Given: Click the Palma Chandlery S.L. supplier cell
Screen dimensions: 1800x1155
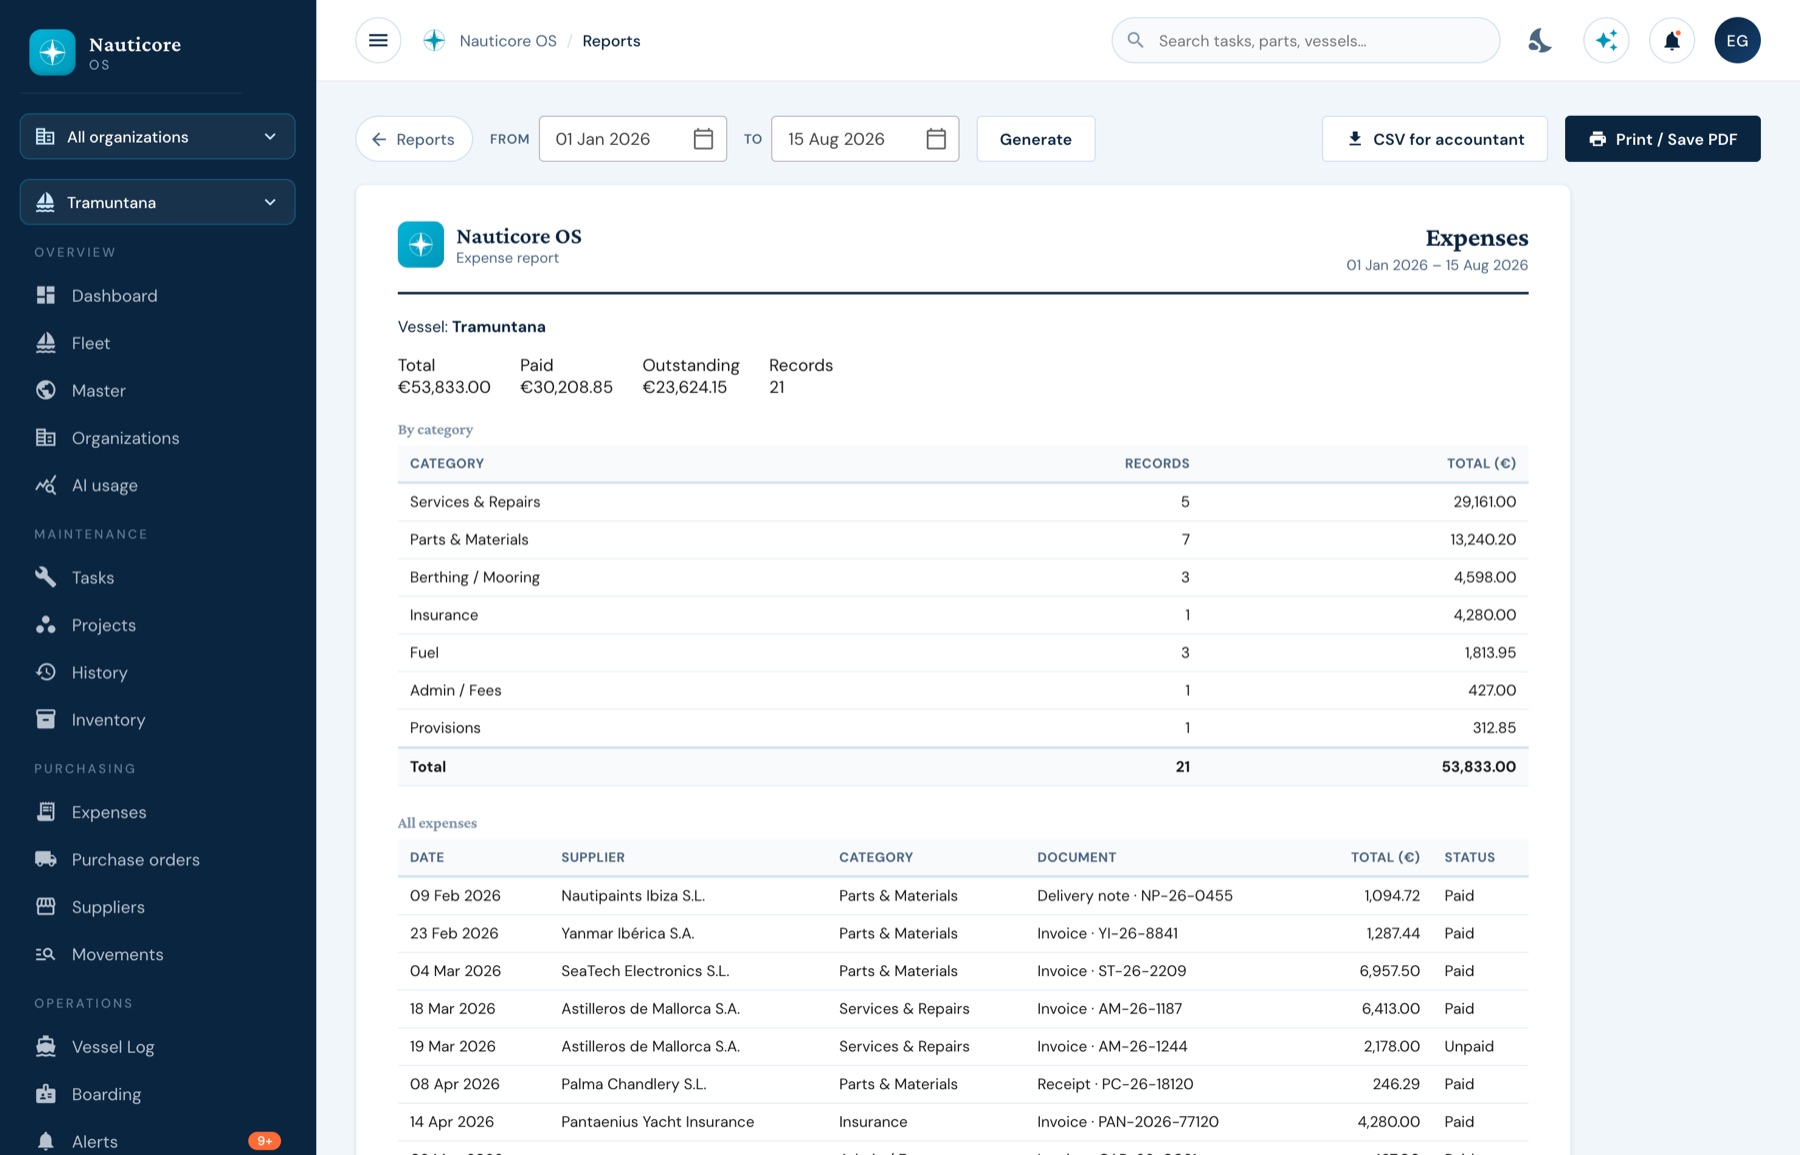Looking at the screenshot, I should (633, 1084).
